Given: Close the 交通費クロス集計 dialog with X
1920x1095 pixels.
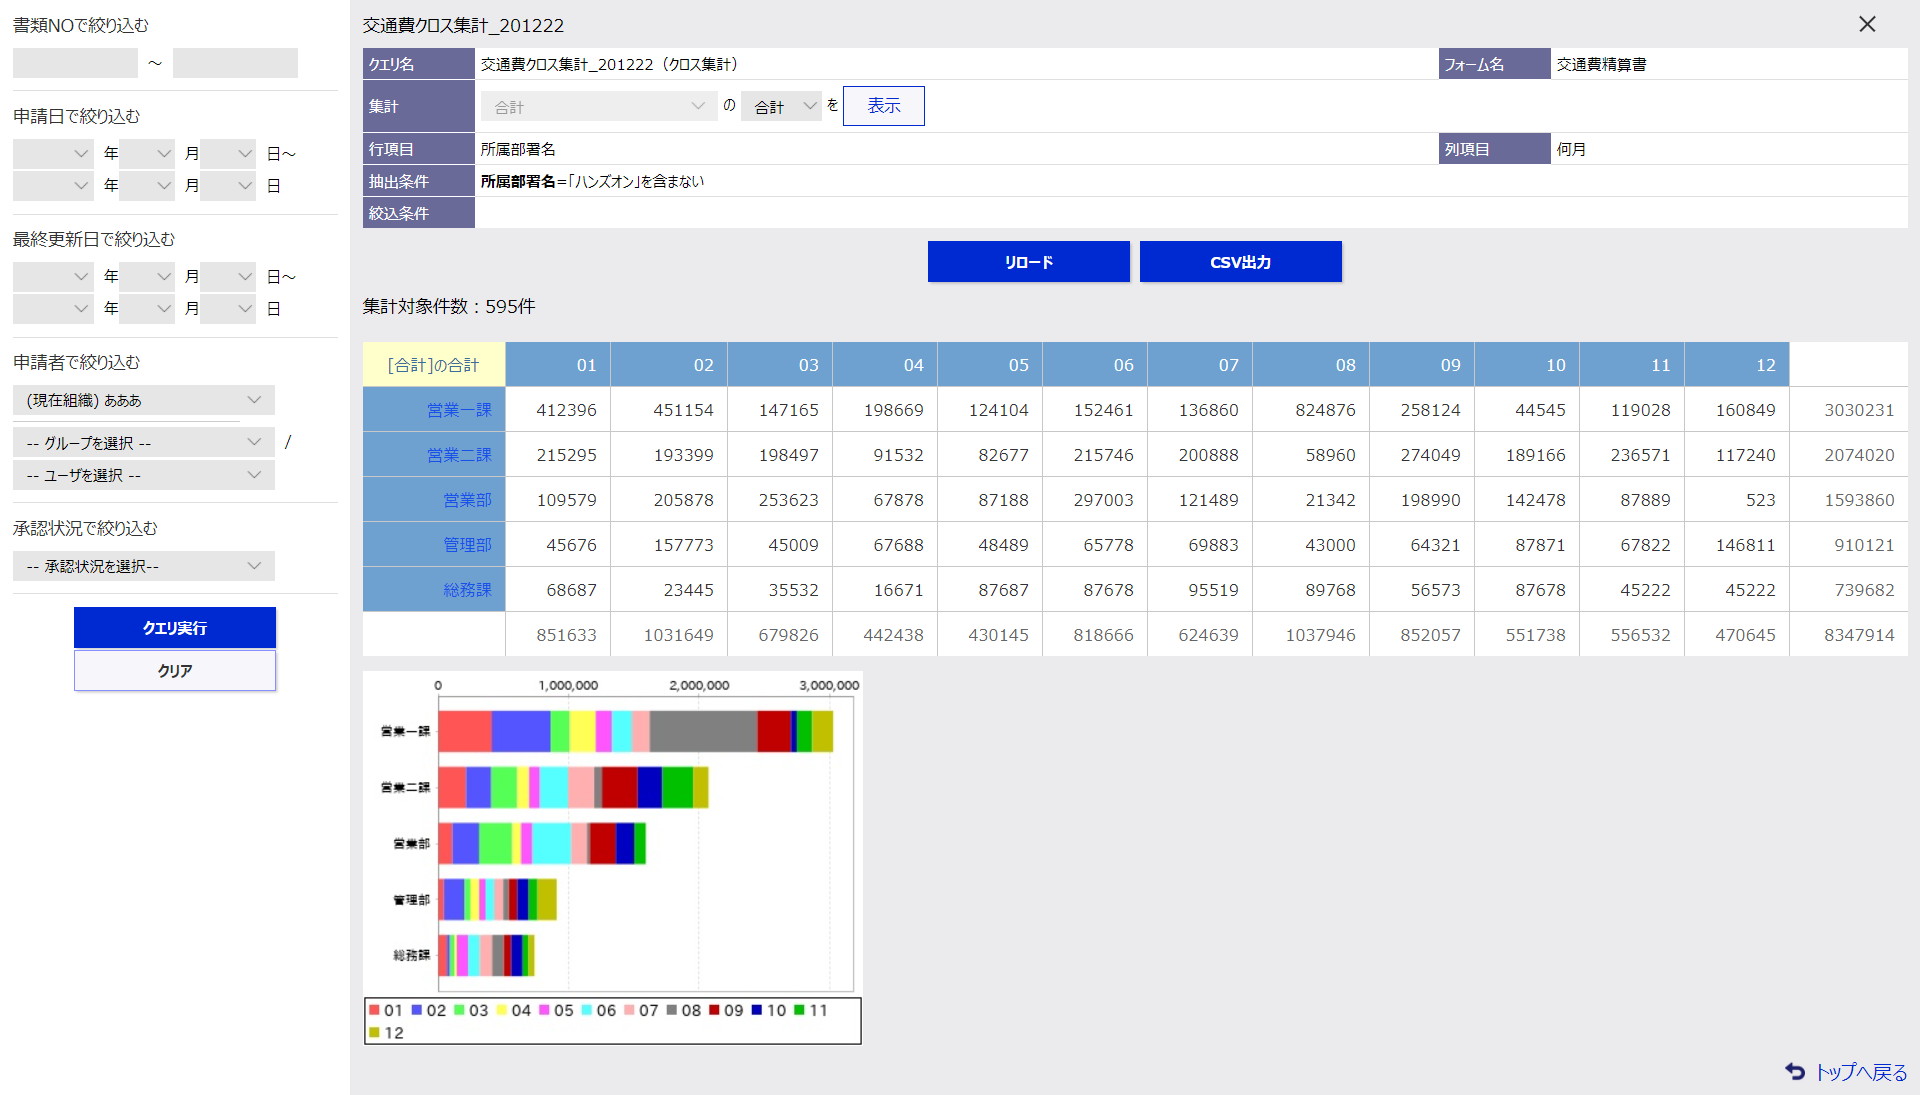Looking at the screenshot, I should coord(1866,24).
